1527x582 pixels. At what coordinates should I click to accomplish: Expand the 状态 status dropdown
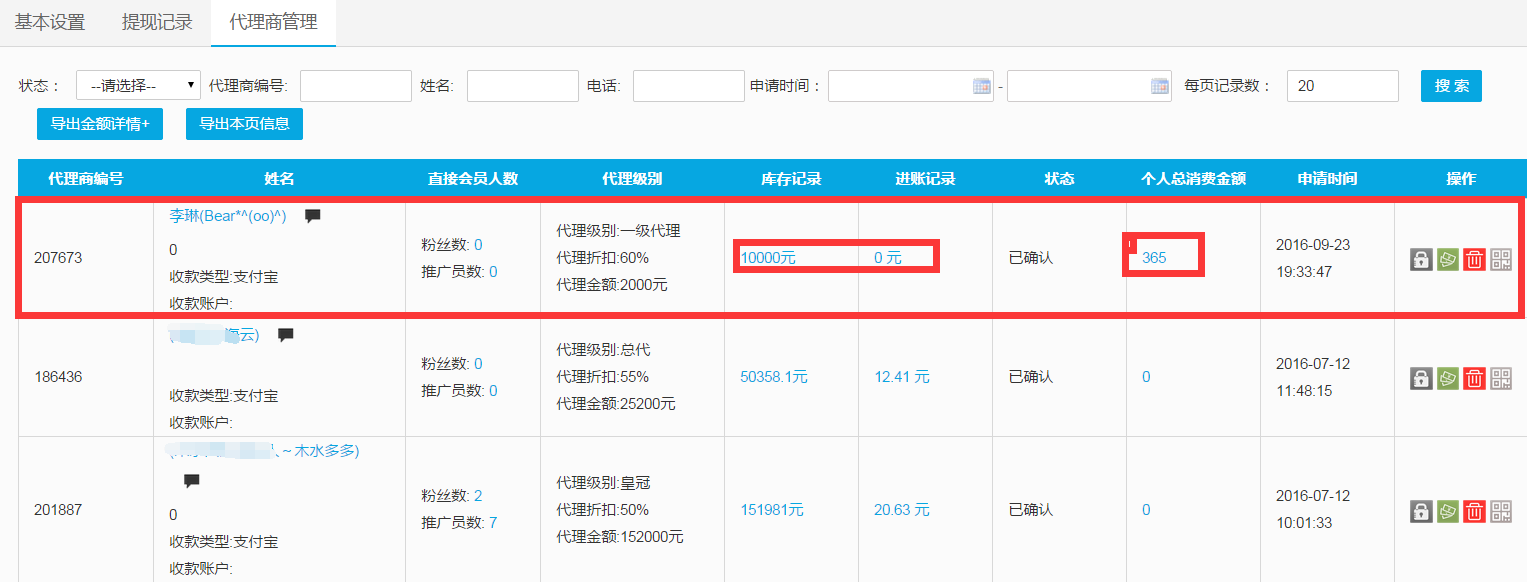point(138,86)
